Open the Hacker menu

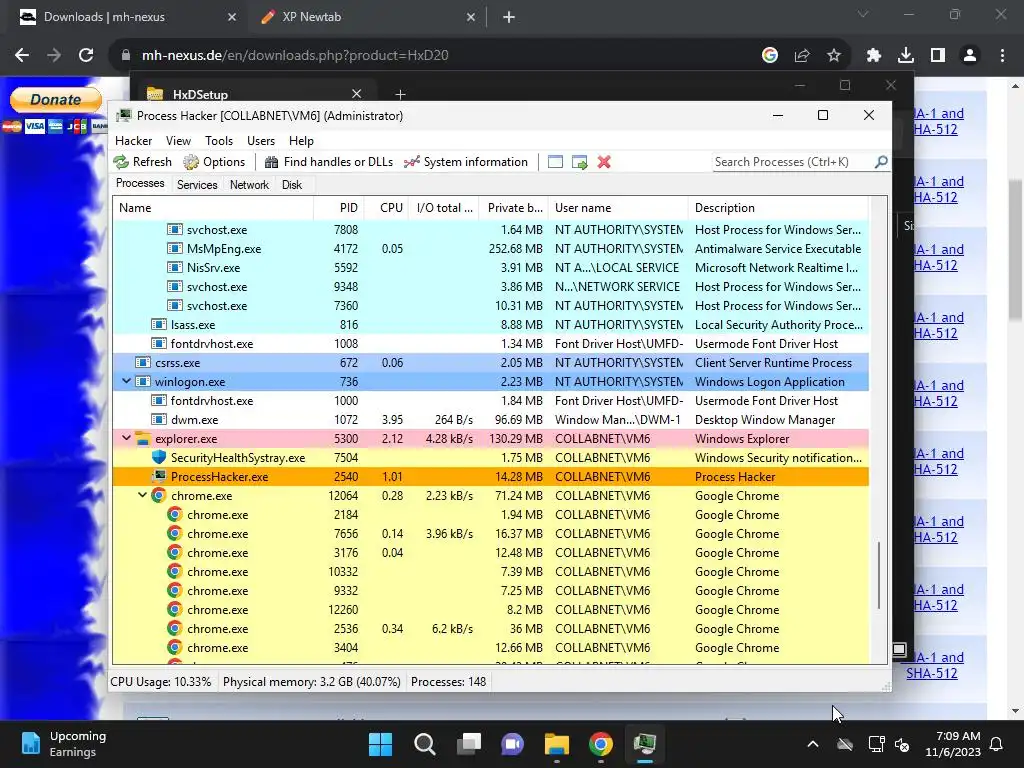[133, 141]
